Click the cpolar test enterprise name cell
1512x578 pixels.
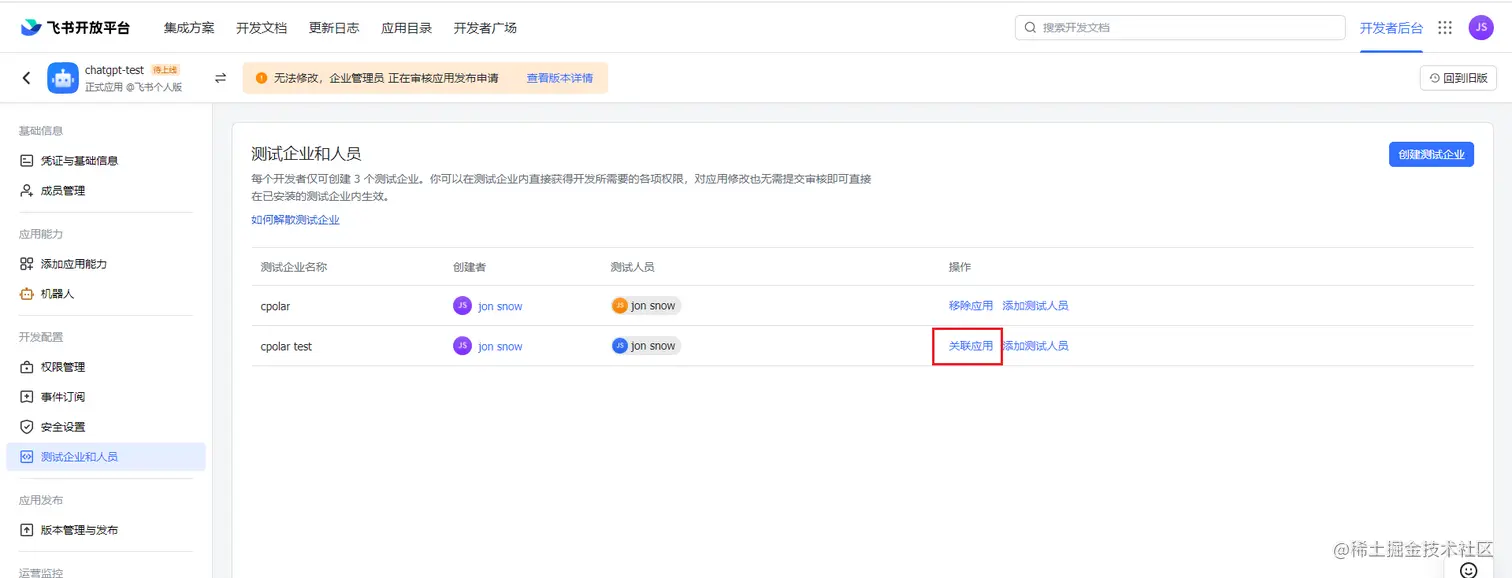click(286, 346)
